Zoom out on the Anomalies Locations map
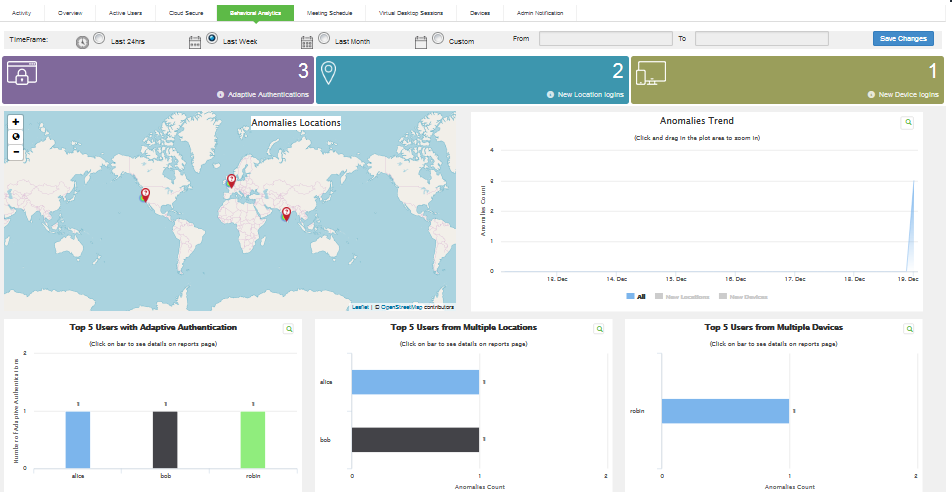Screen dimensions: 952x492 15,152
